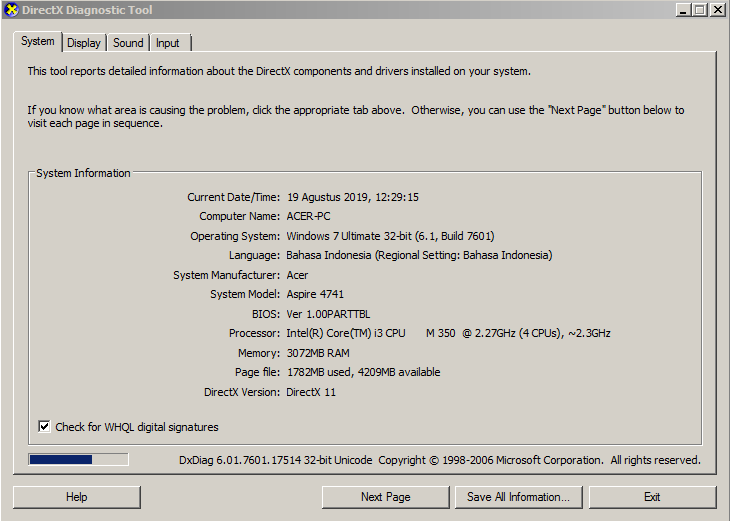Click the system model Aspire 4741
The height and width of the screenshot is (521, 730).
315,294
